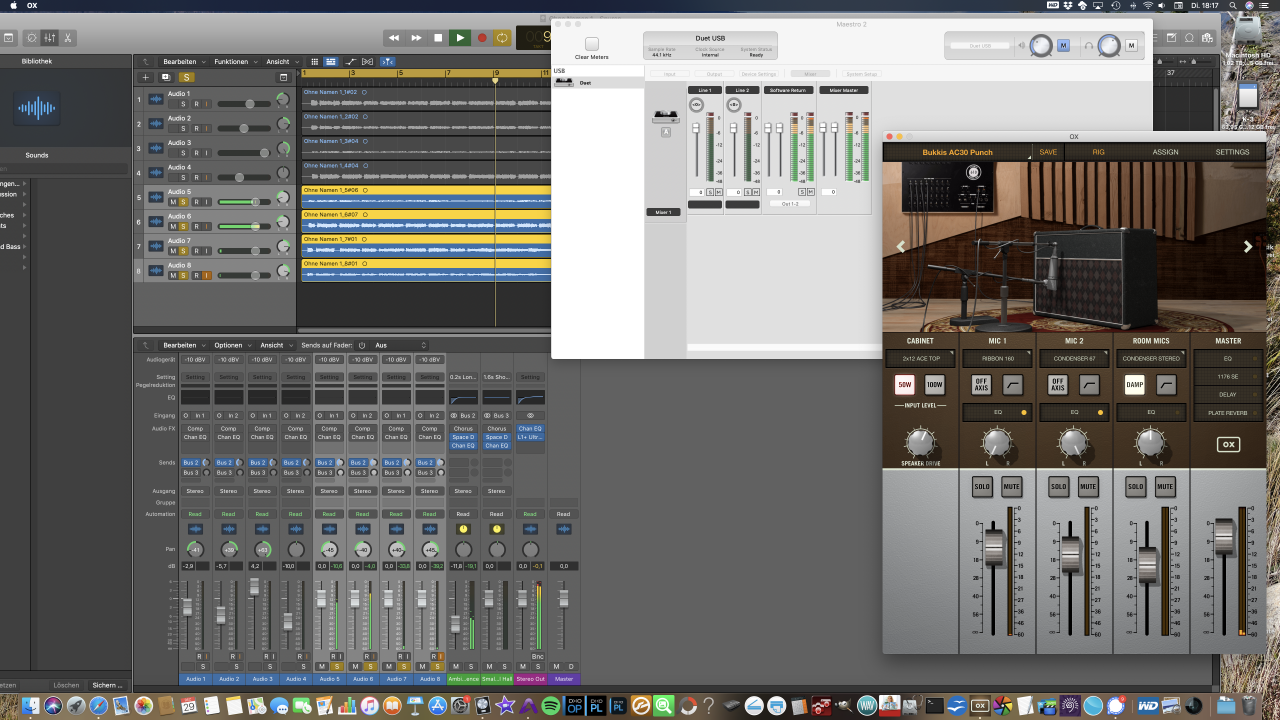
Task: Click SAVE in the OX window
Action: click(x=1048, y=152)
